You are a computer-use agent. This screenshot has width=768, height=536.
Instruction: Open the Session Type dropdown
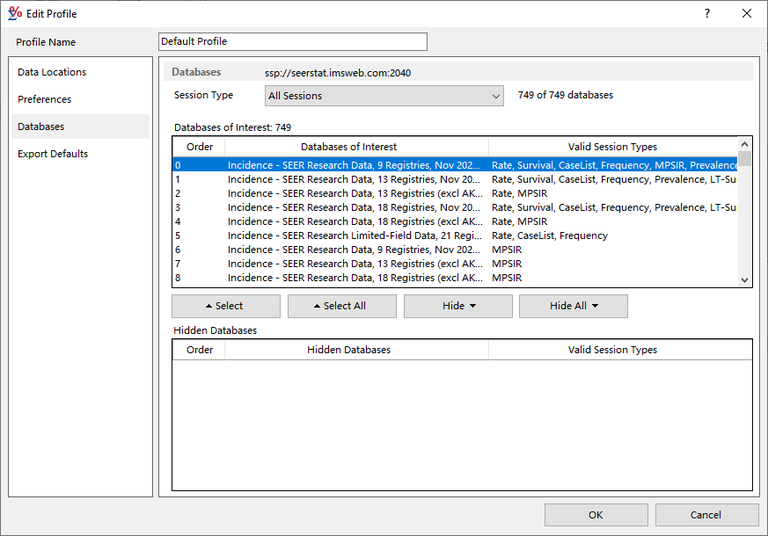384,96
